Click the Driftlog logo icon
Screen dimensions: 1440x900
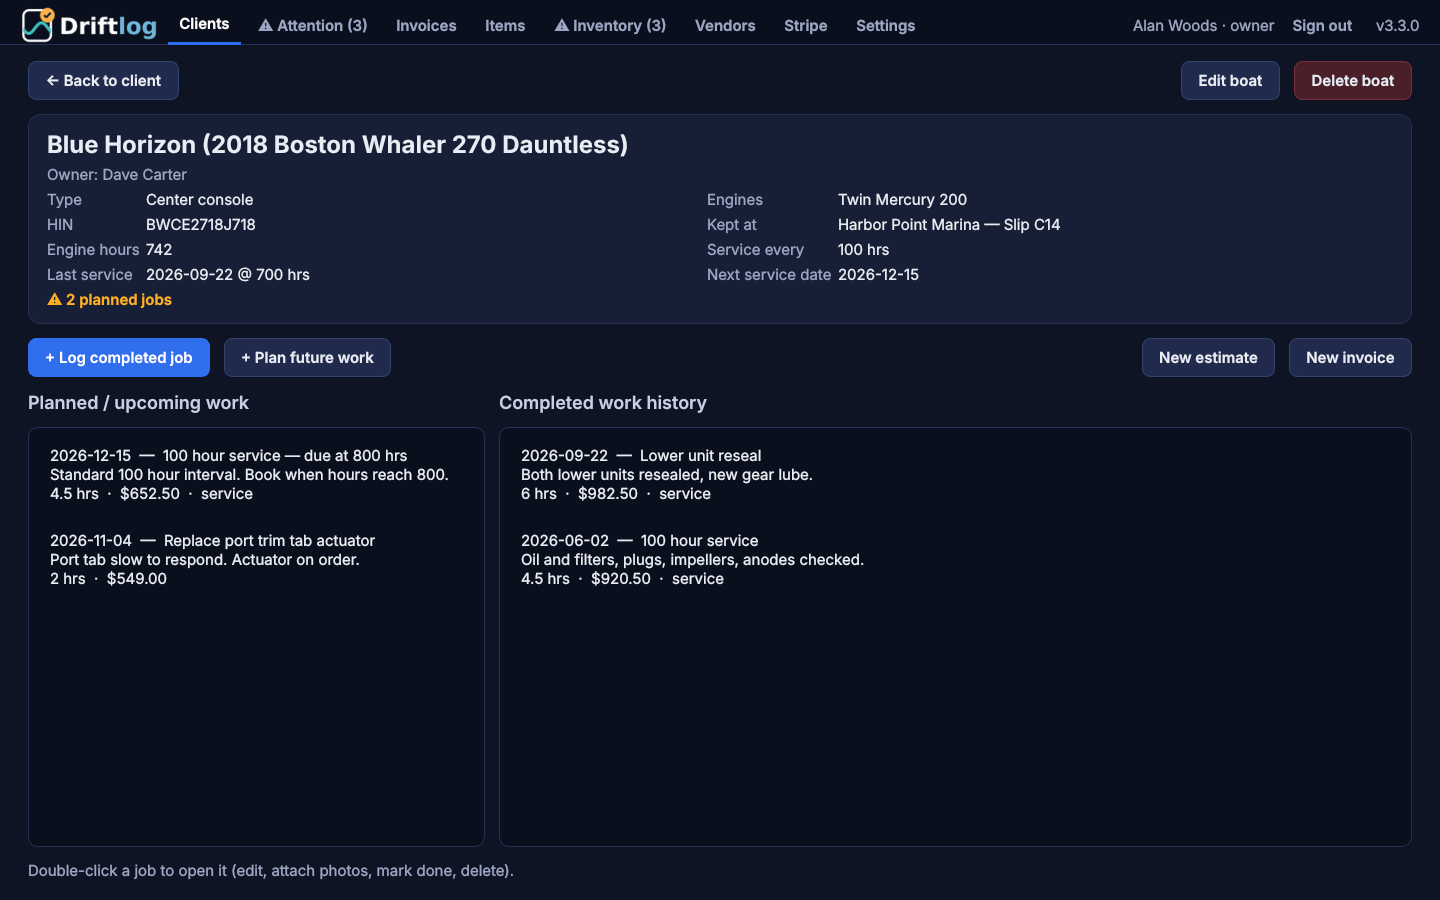(x=37, y=25)
